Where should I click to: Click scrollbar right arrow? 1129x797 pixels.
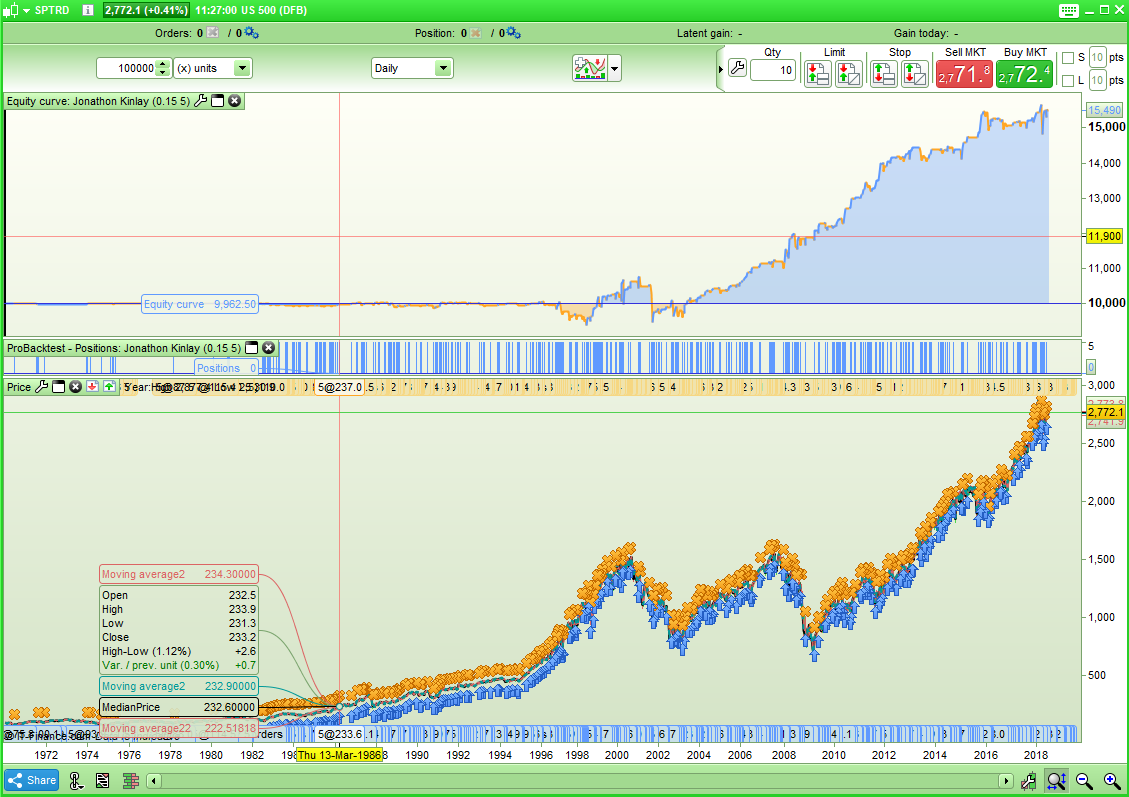tap(1007, 781)
